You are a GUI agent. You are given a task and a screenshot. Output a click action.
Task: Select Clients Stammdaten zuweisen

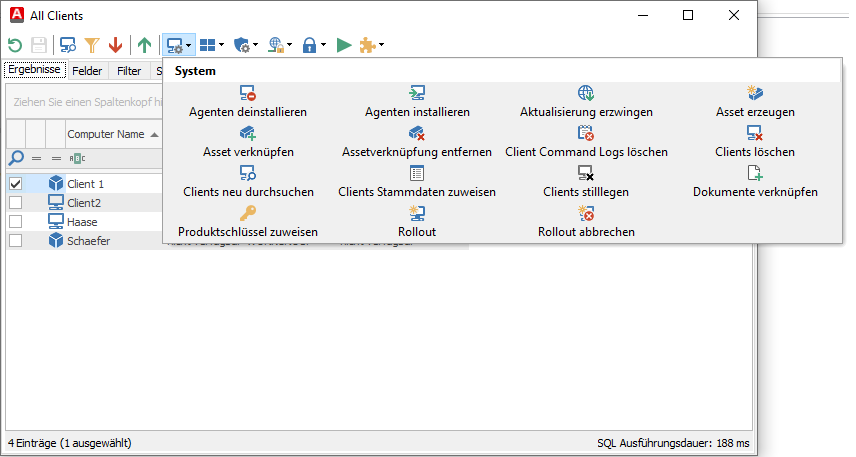[x=417, y=182]
